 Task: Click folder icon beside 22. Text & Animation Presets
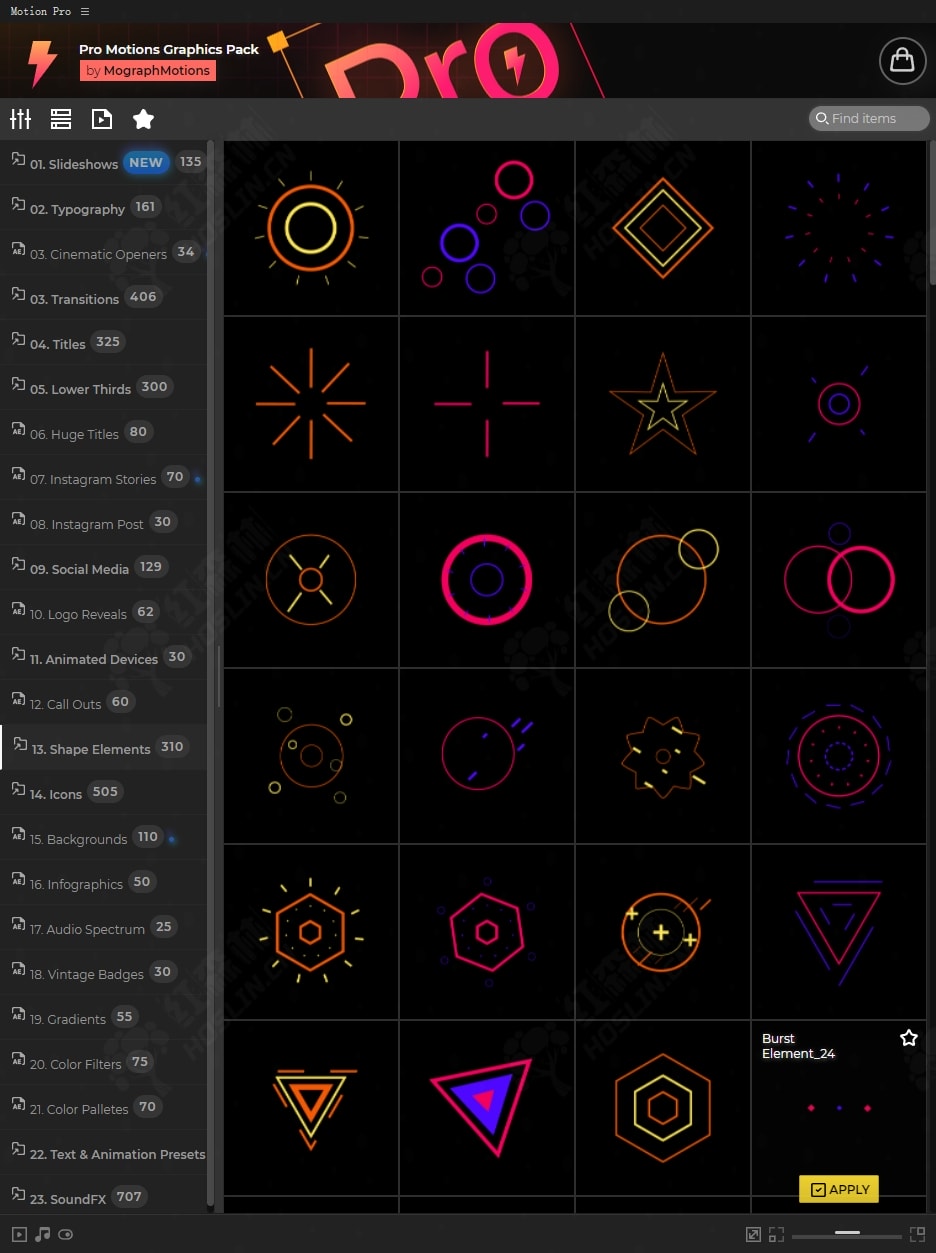click(18, 1149)
